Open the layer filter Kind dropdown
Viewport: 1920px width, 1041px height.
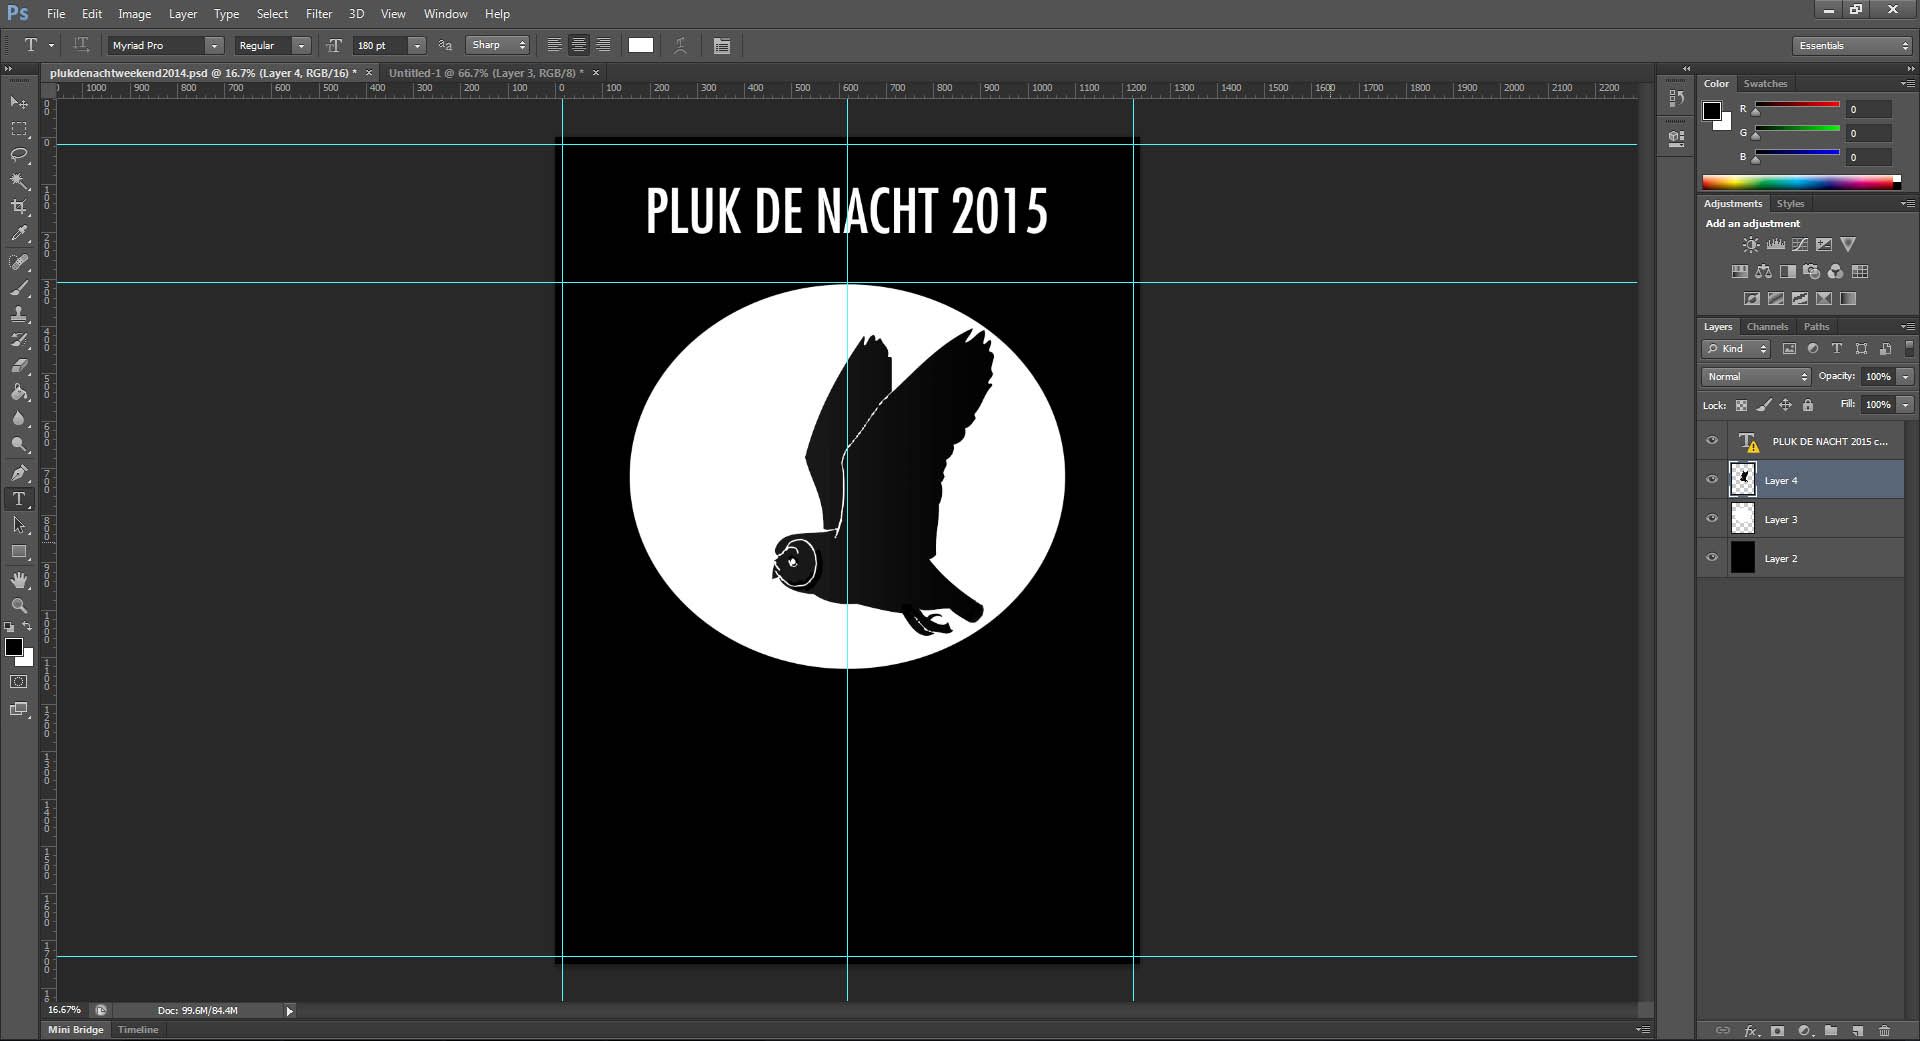[1736, 348]
